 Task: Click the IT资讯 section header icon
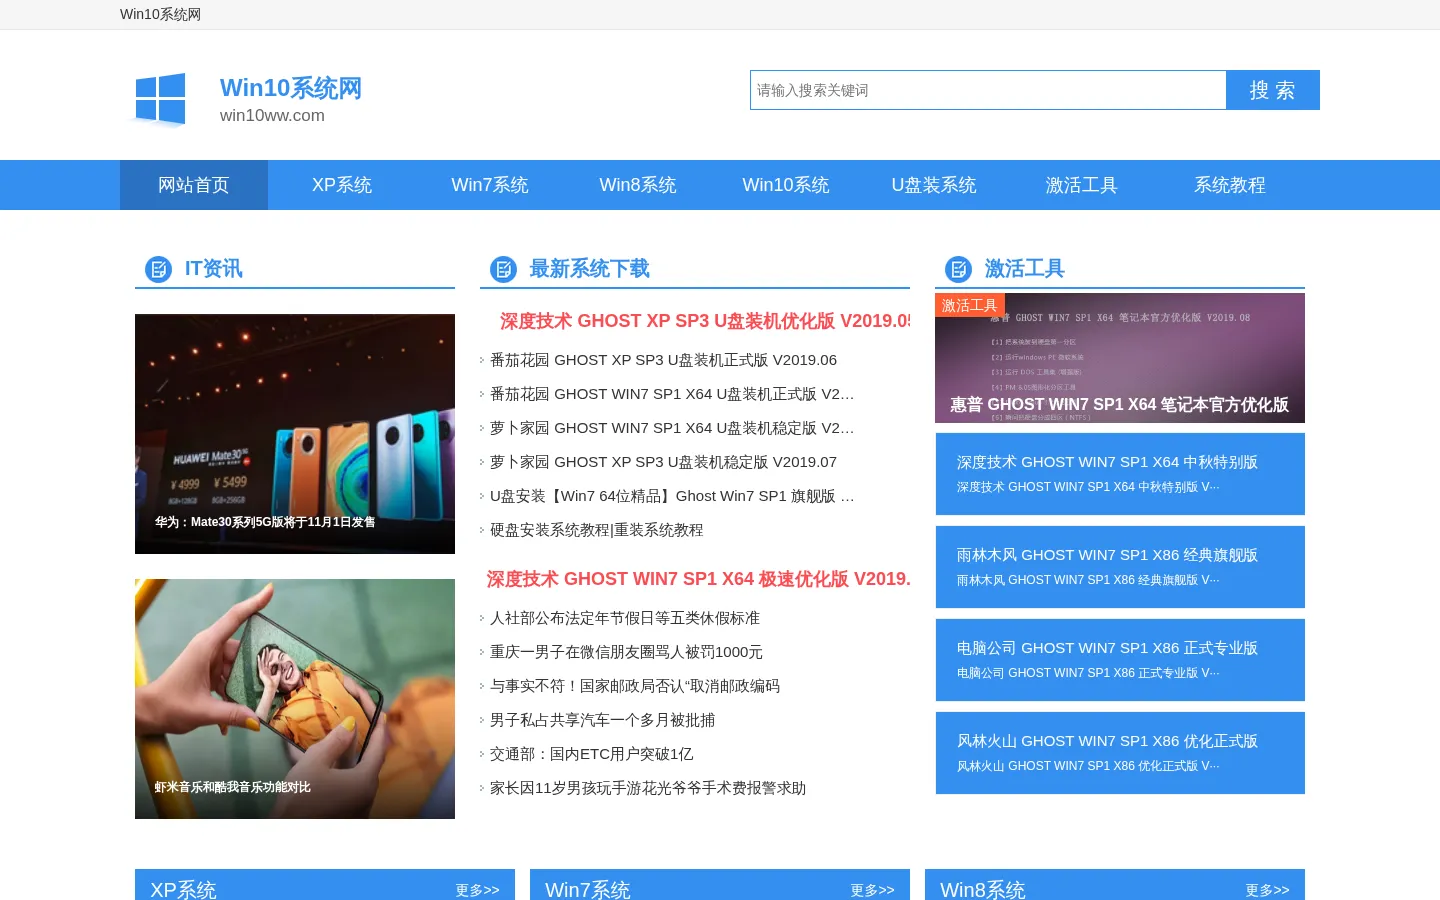[x=158, y=269]
